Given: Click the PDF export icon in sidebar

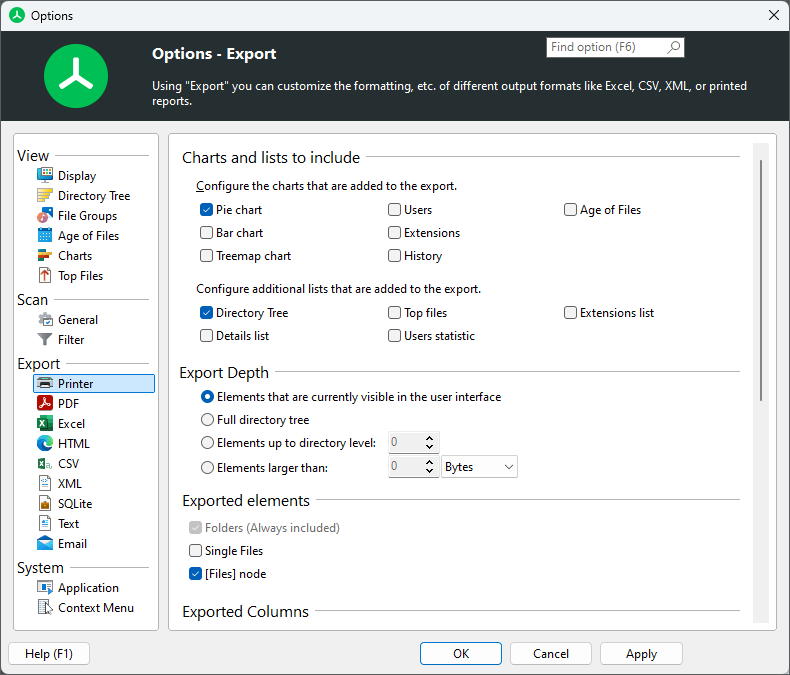Looking at the screenshot, I should (45, 404).
